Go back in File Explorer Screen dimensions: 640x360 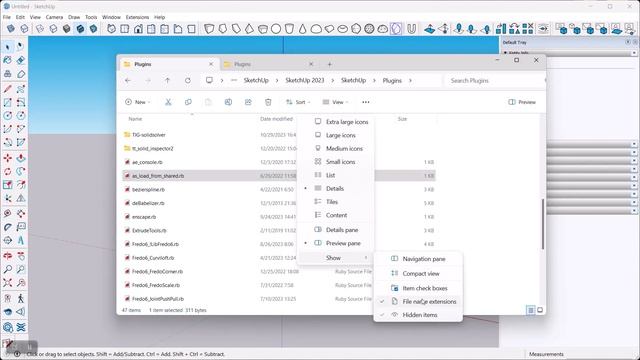(128, 80)
